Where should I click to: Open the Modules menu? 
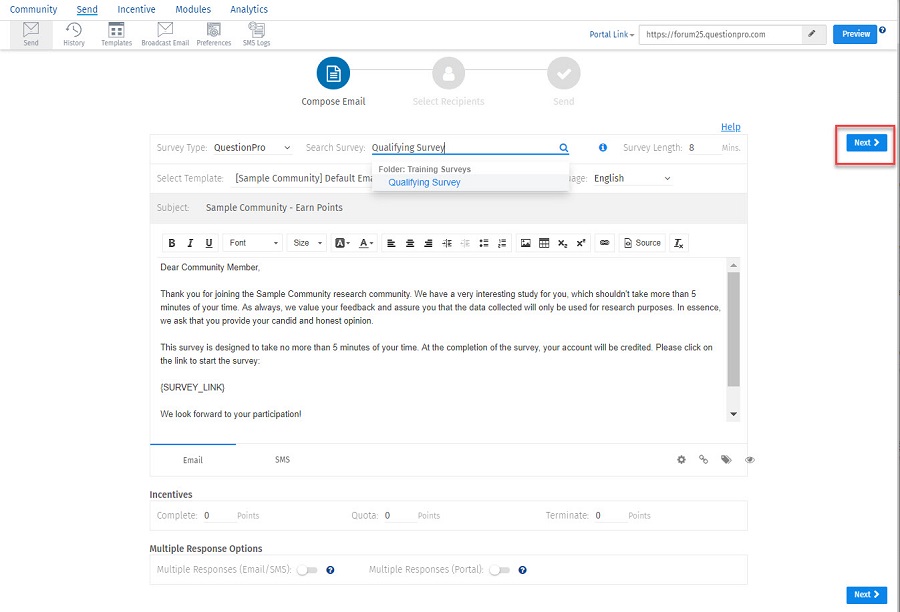click(193, 9)
